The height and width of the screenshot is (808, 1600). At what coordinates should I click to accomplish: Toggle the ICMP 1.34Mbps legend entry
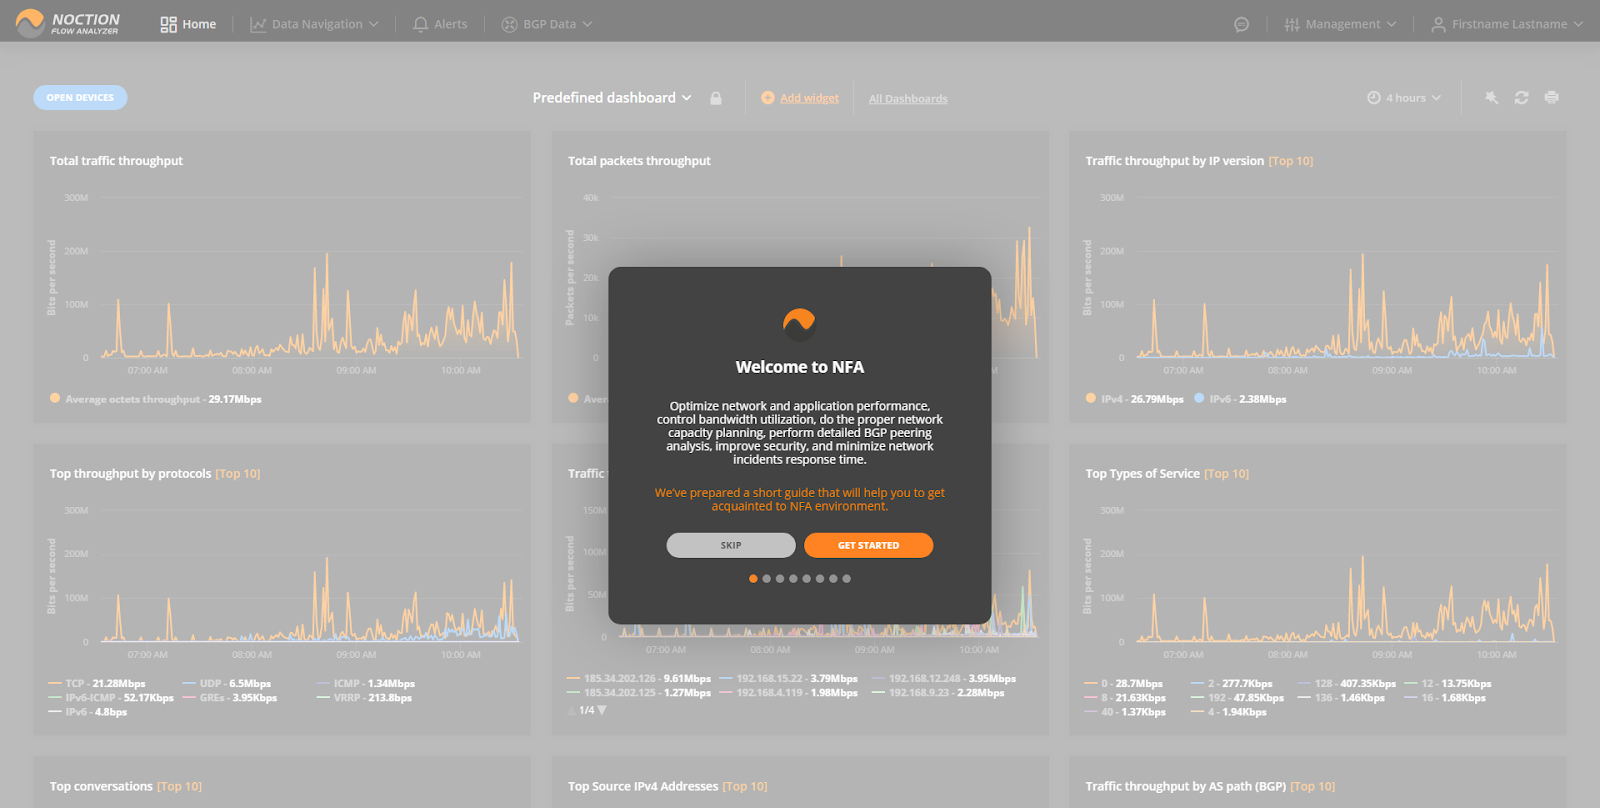[x=366, y=684]
